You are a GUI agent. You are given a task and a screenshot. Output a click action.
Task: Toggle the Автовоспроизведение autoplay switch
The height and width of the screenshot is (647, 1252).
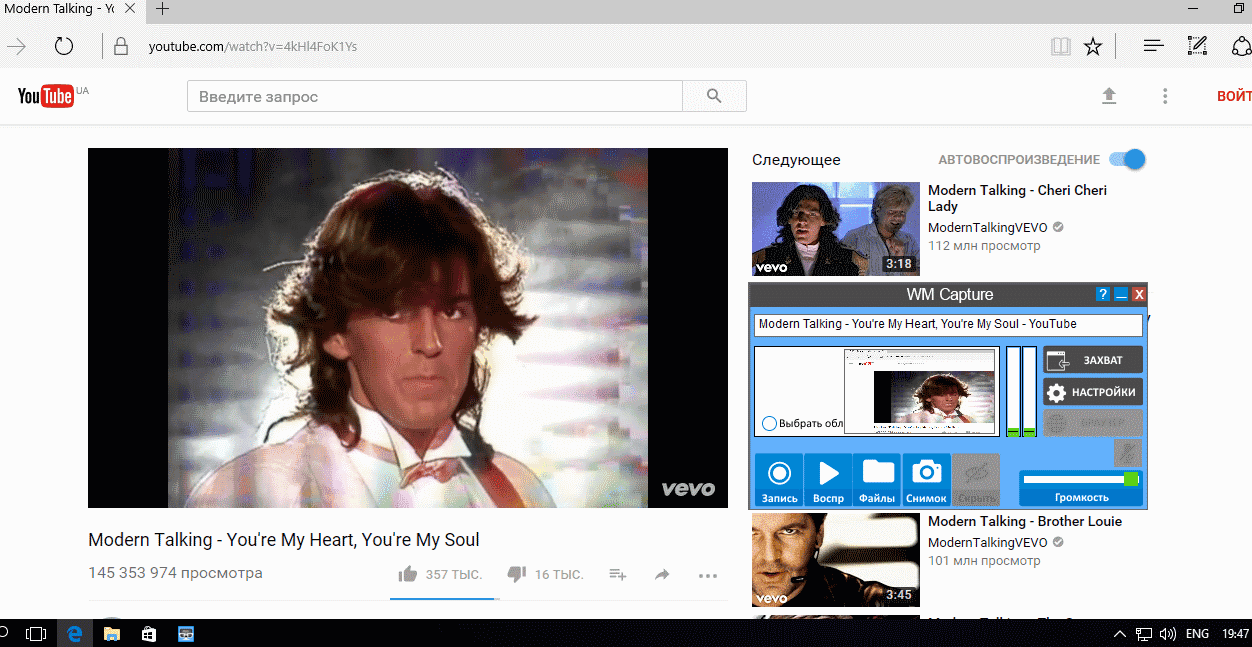[x=1128, y=159]
